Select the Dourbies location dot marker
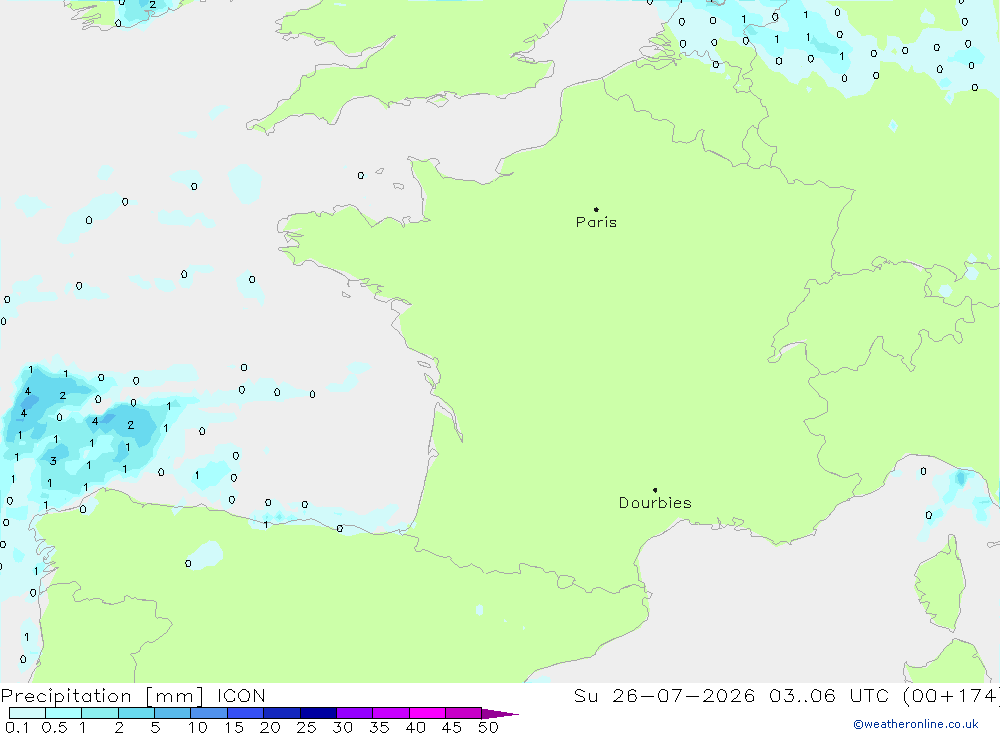The image size is (1000, 733). [655, 490]
